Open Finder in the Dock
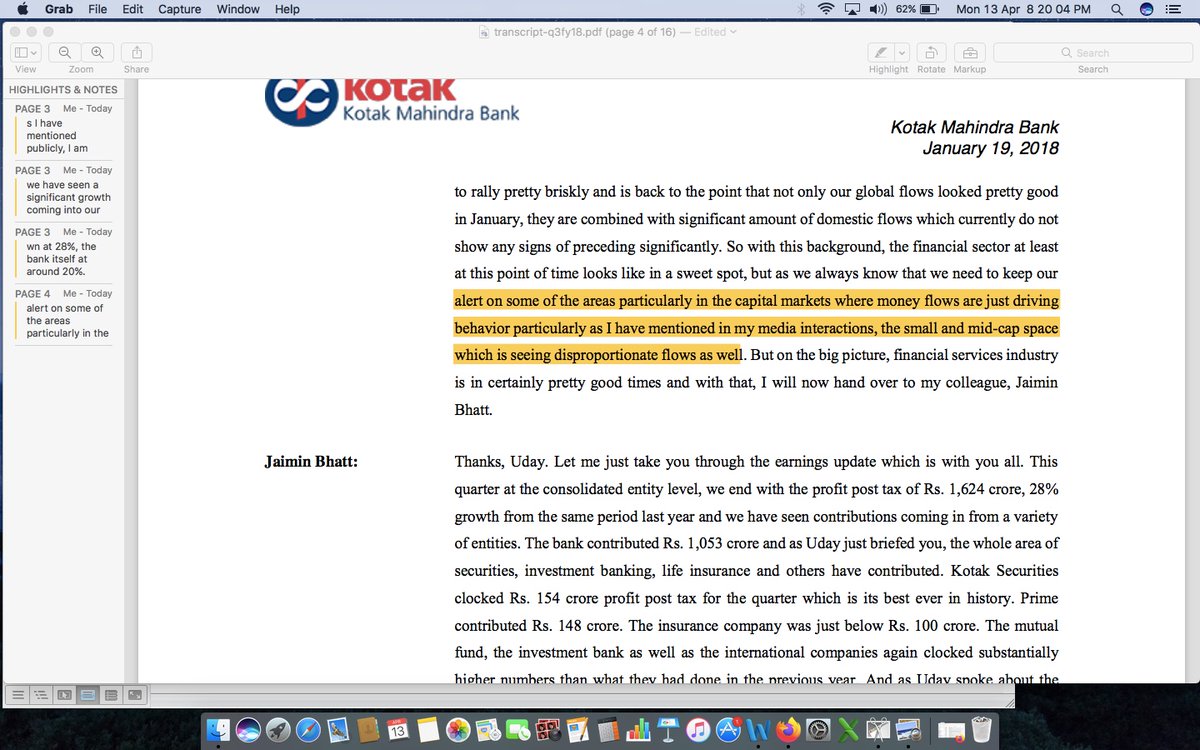This screenshot has height=750, width=1200. click(218, 730)
